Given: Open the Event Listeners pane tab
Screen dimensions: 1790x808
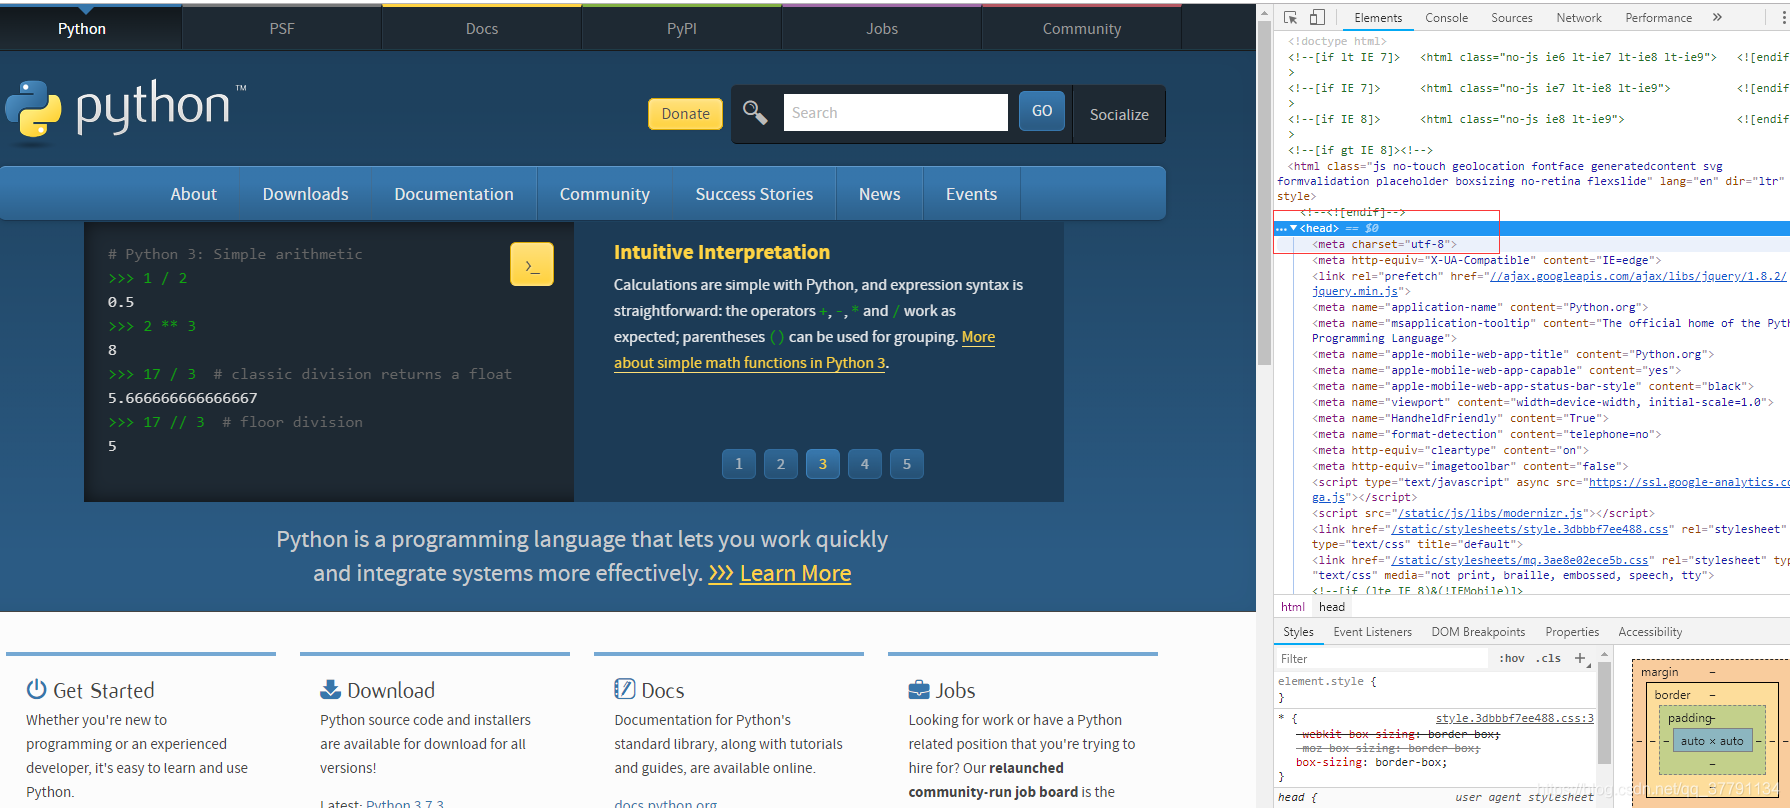Looking at the screenshot, I should [x=1372, y=632].
